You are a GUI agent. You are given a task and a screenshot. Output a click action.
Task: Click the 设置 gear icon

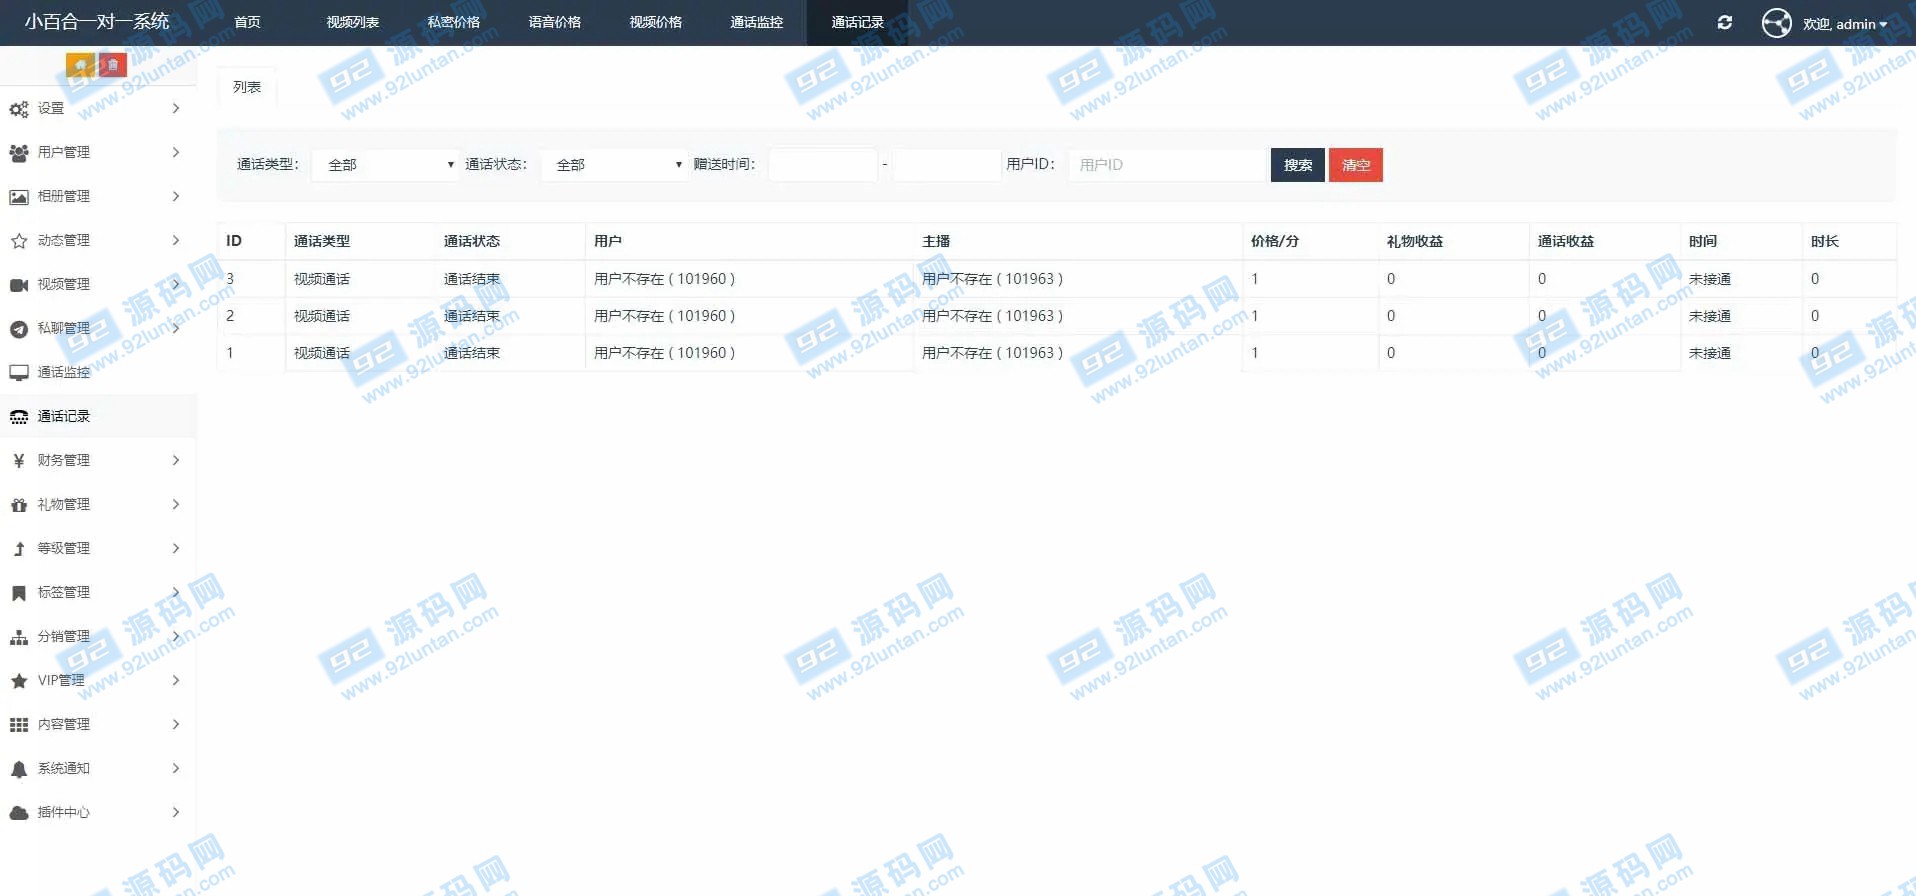pos(18,109)
